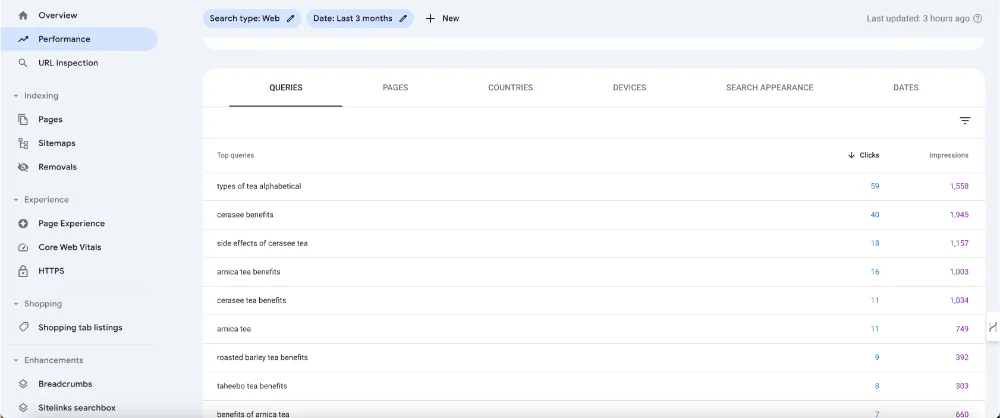
Task: Collapse the Shopping section
Action: pos(16,304)
